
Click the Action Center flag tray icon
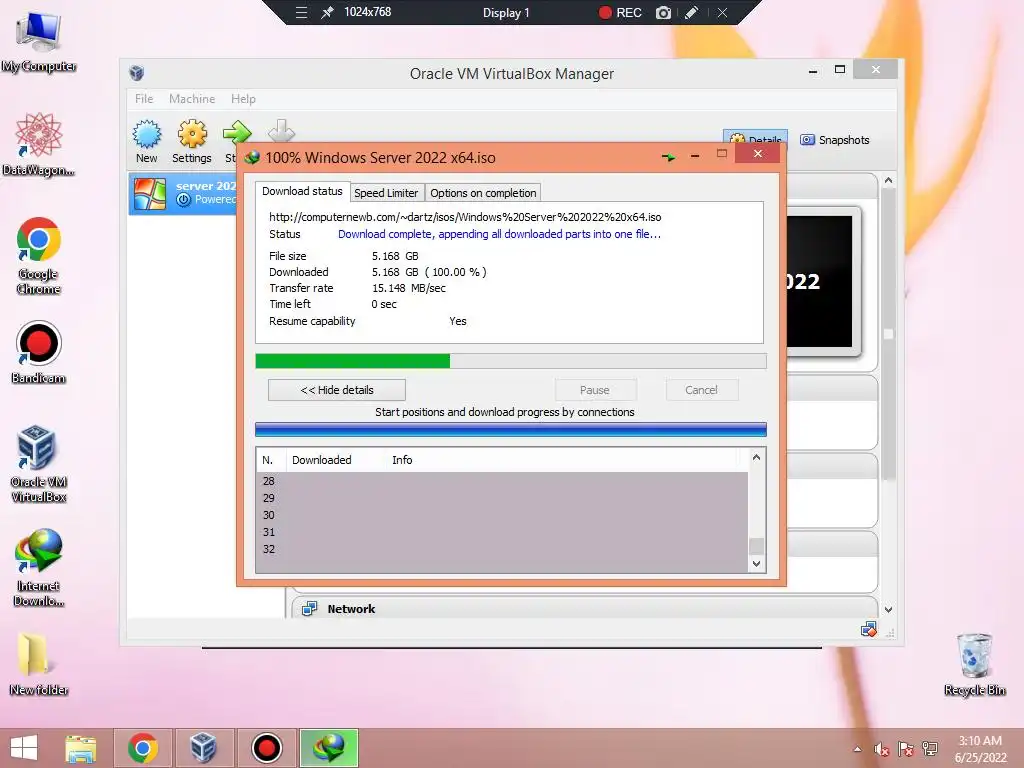click(906, 749)
